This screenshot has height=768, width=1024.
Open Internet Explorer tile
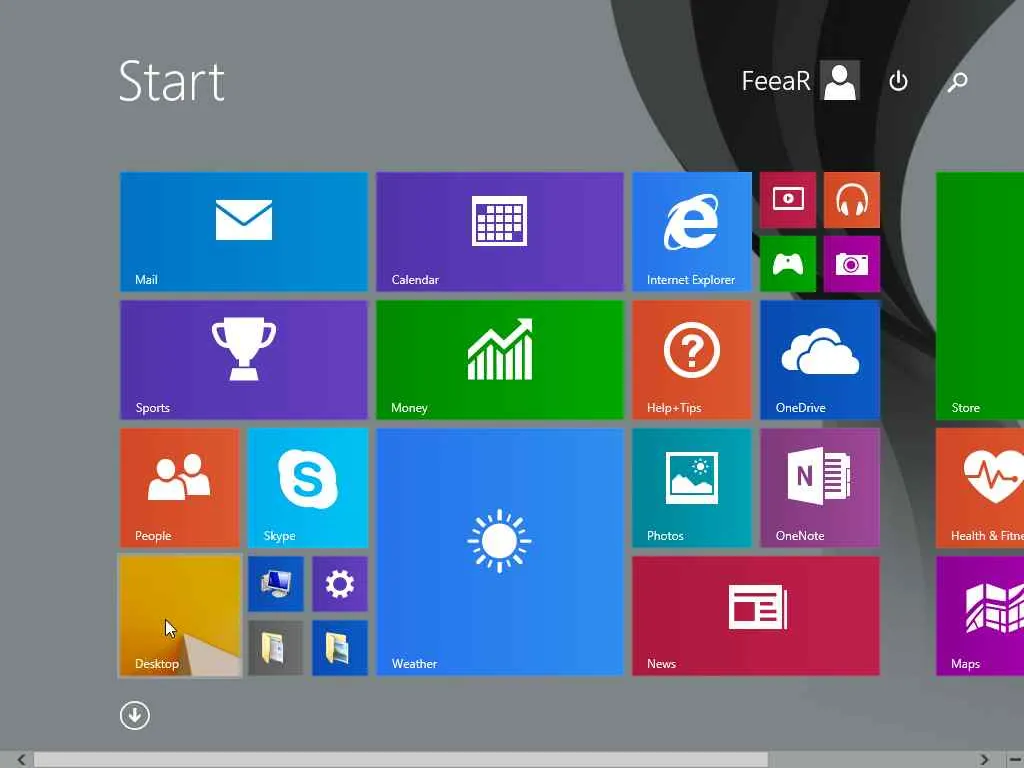[x=692, y=232]
